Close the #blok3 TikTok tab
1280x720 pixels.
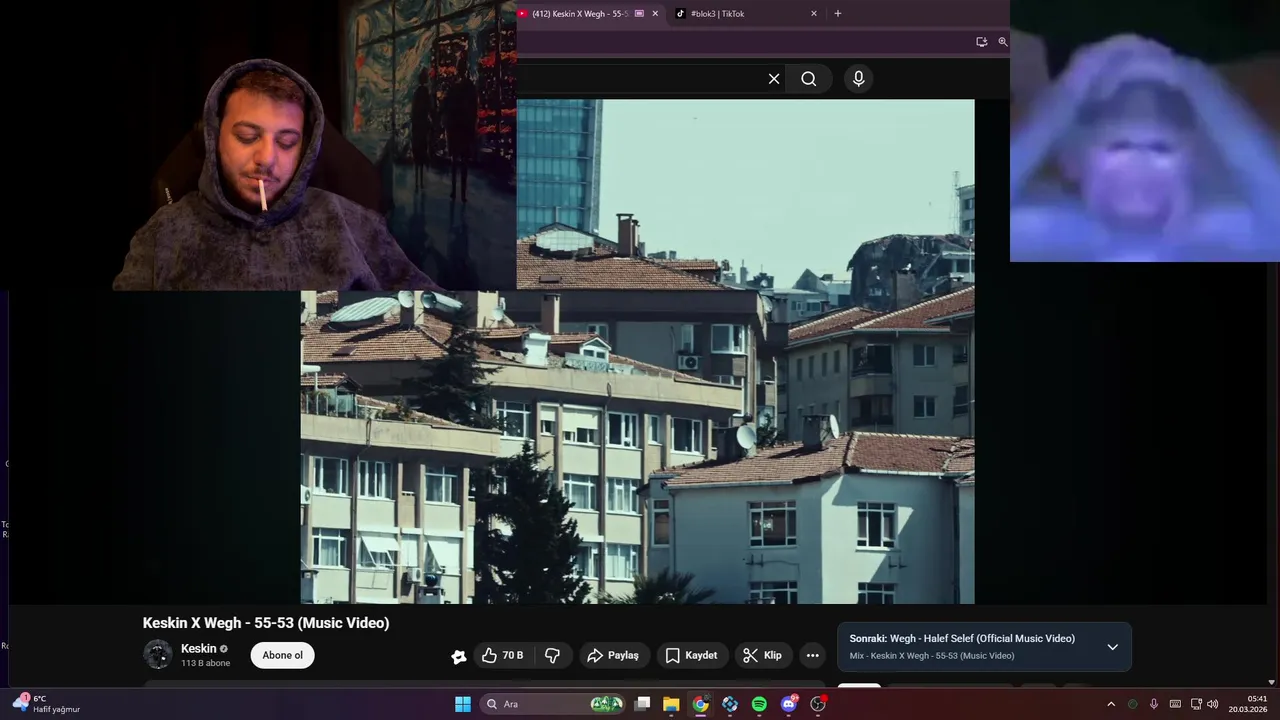tap(814, 14)
